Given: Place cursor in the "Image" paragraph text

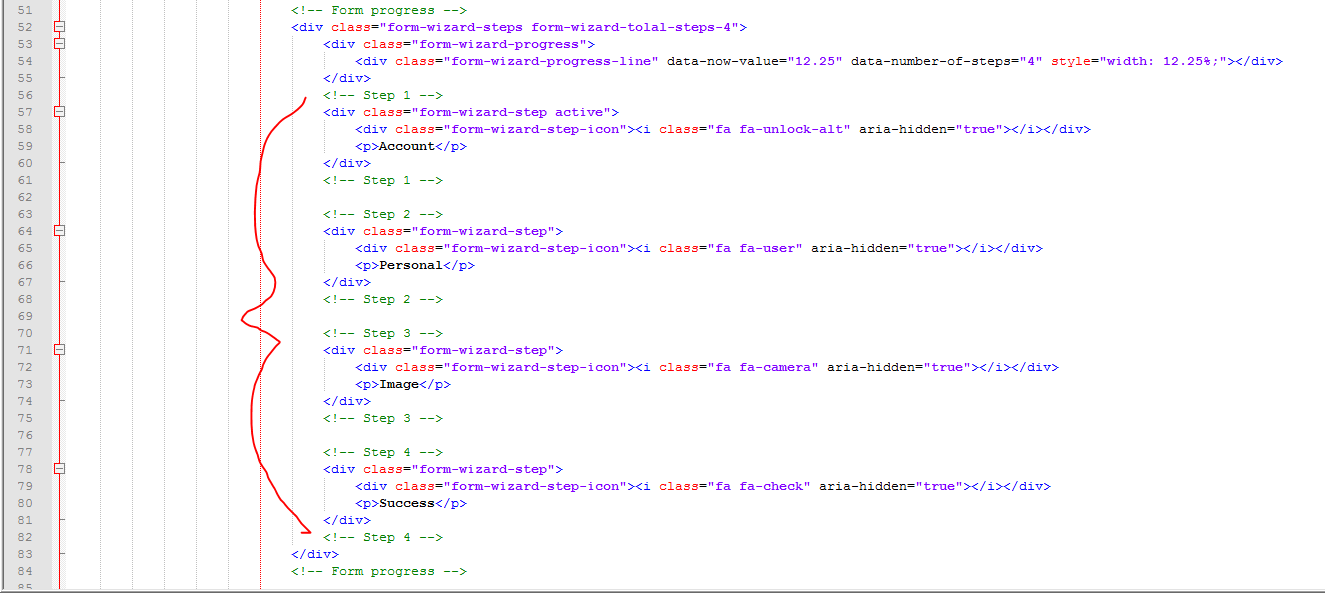Looking at the screenshot, I should coord(399,384).
